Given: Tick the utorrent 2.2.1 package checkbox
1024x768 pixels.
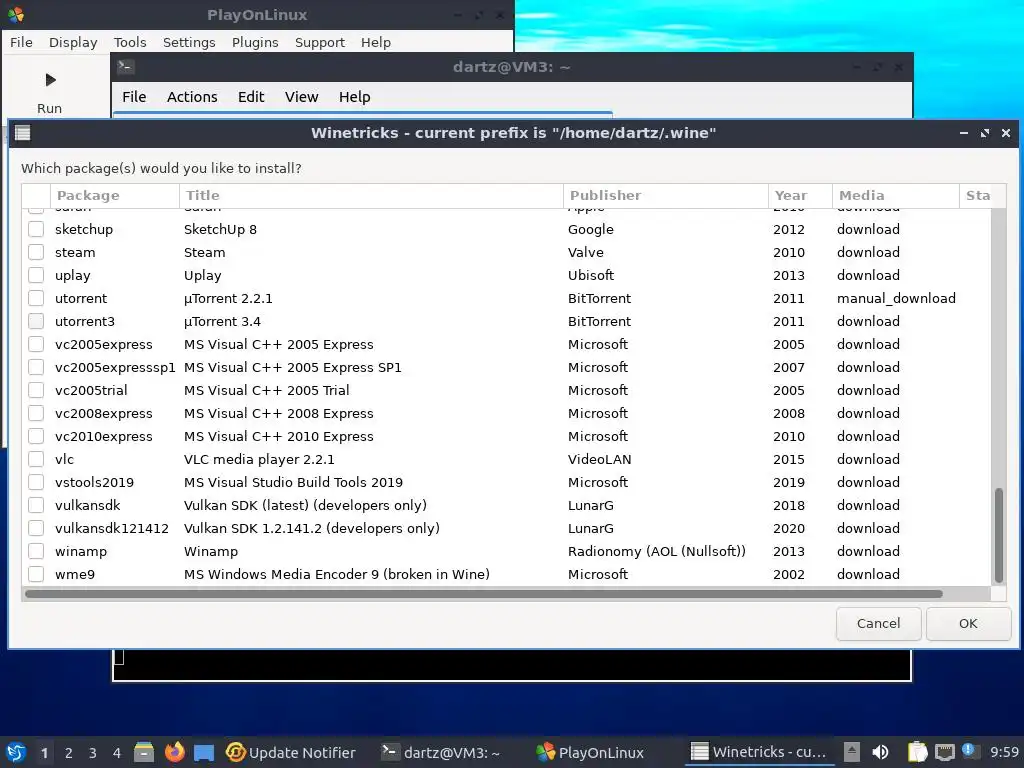Looking at the screenshot, I should point(36,298).
